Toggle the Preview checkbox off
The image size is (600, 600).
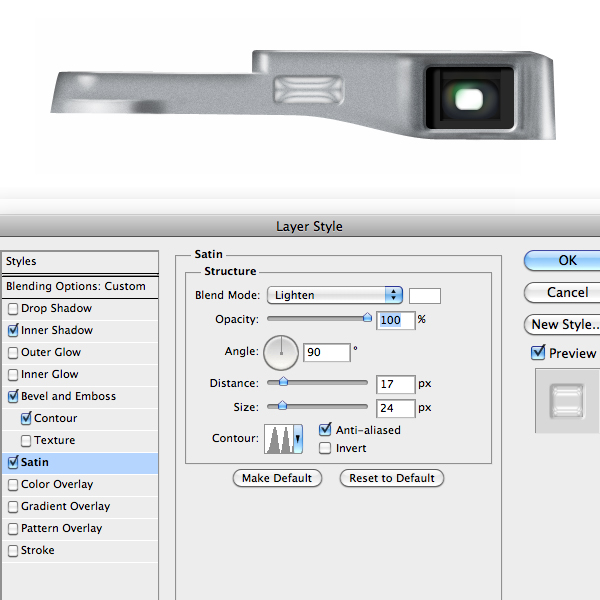538,352
